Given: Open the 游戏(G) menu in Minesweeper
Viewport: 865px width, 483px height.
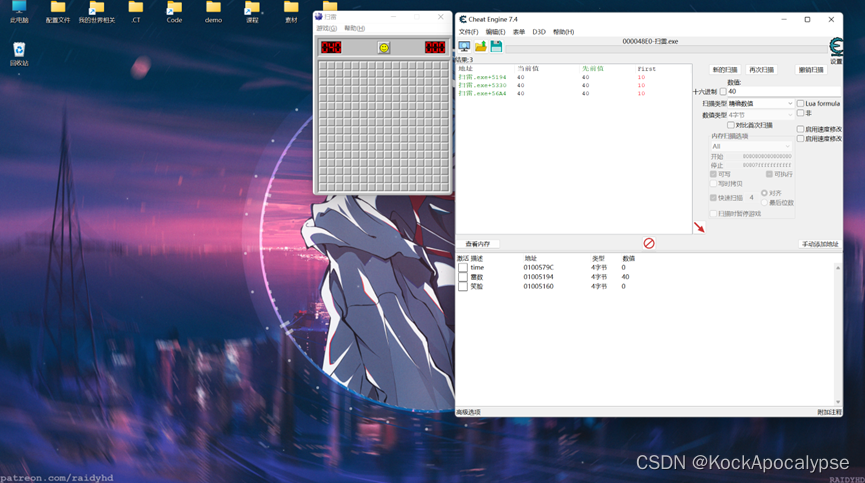Looking at the screenshot, I should coord(327,28).
